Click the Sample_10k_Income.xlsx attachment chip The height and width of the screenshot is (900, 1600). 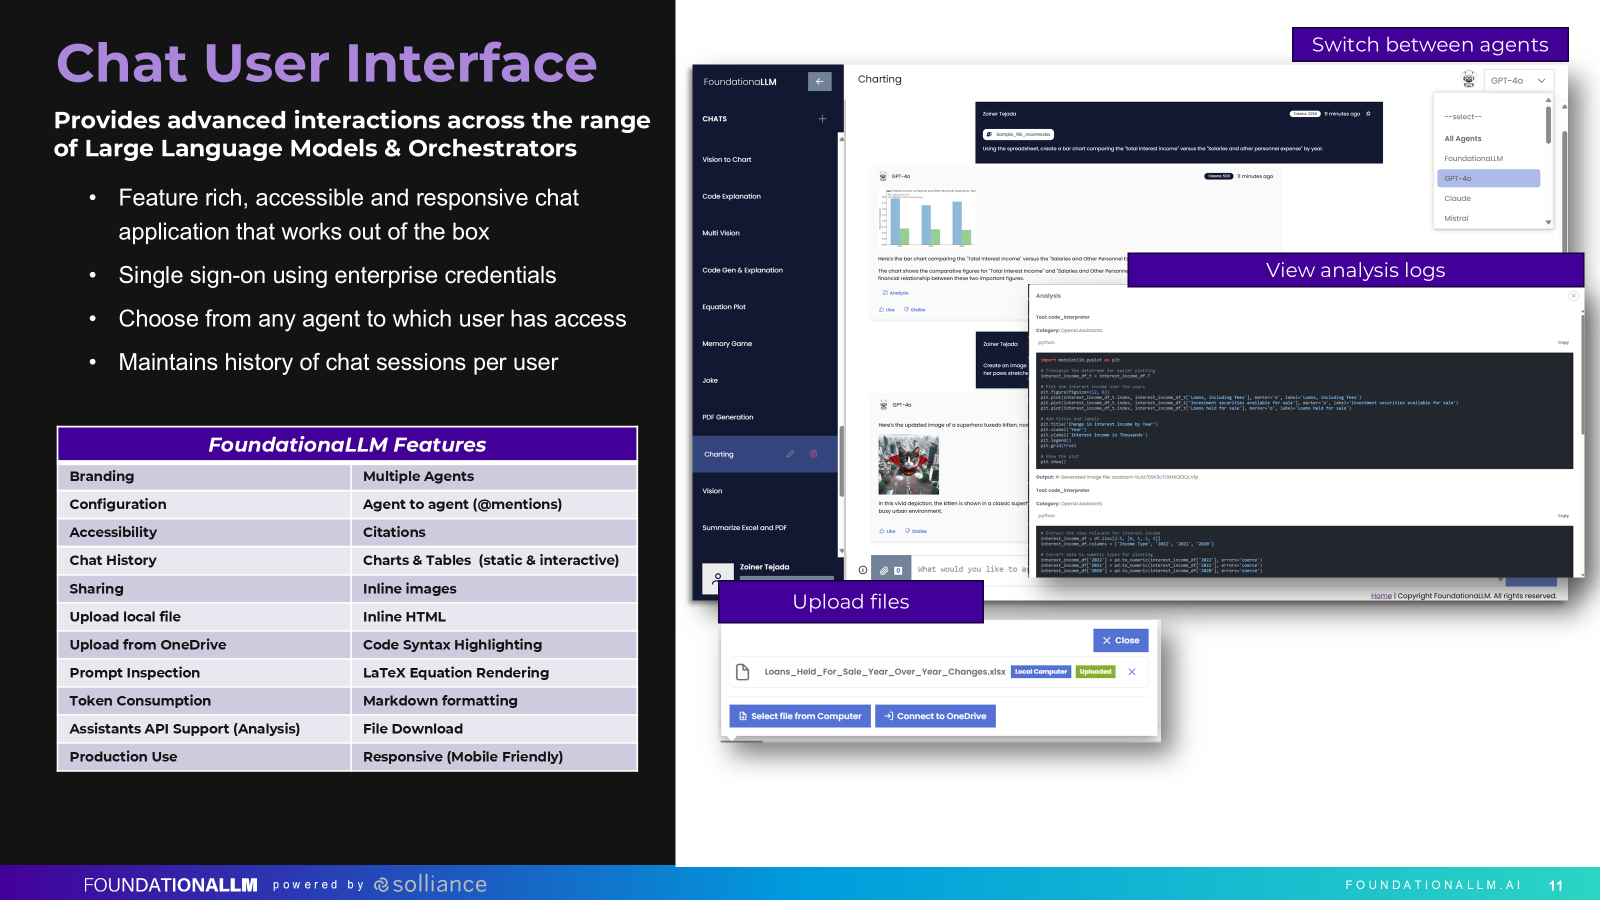coord(1018,134)
